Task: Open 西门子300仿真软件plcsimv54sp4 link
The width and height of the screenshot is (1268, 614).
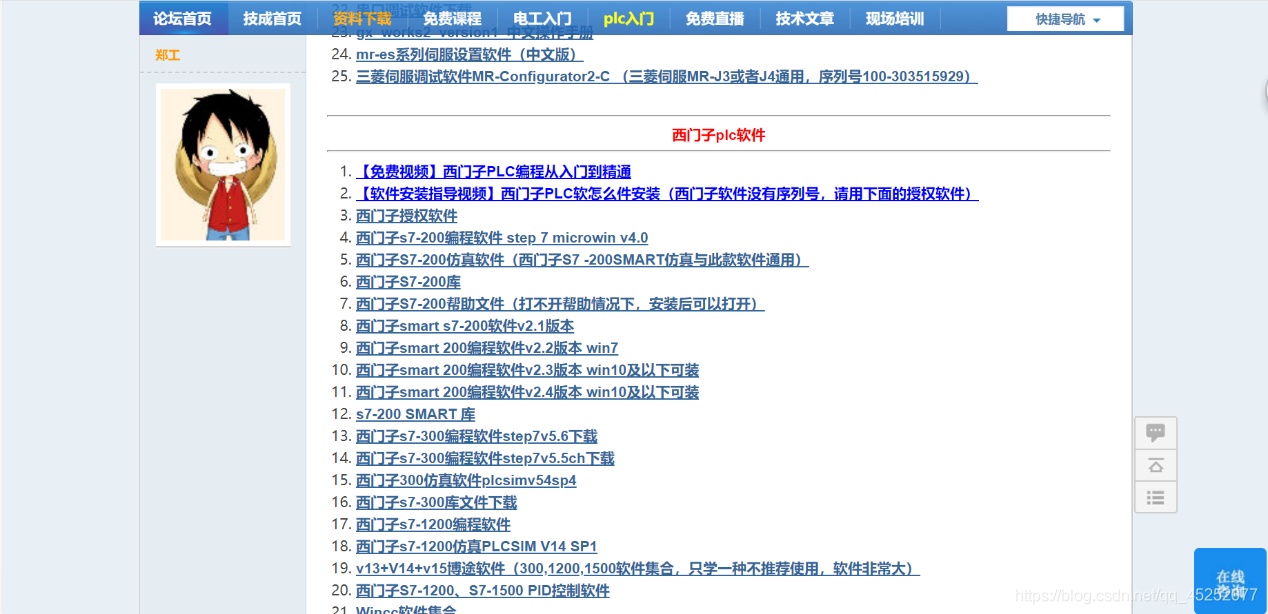Action: tap(466, 480)
